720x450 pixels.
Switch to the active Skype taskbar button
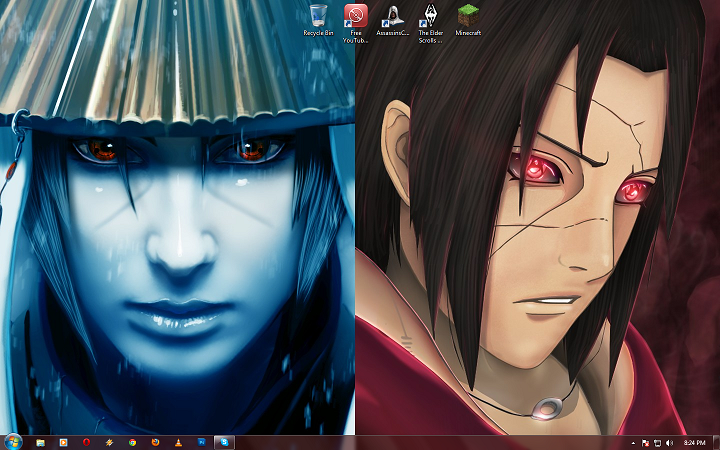point(225,441)
